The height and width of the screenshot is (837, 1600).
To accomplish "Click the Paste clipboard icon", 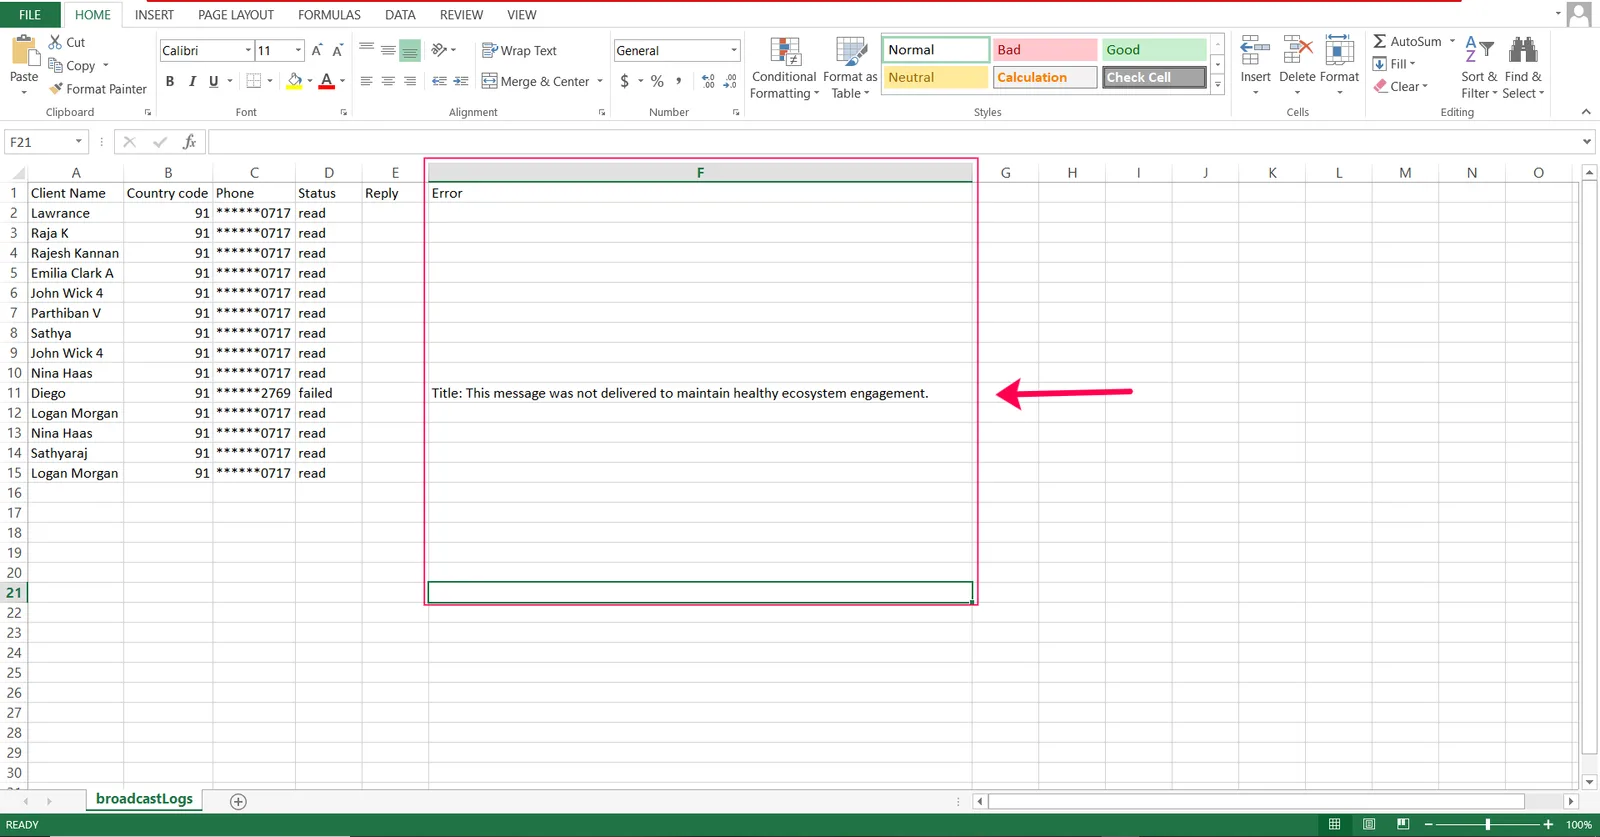I will pos(24,51).
